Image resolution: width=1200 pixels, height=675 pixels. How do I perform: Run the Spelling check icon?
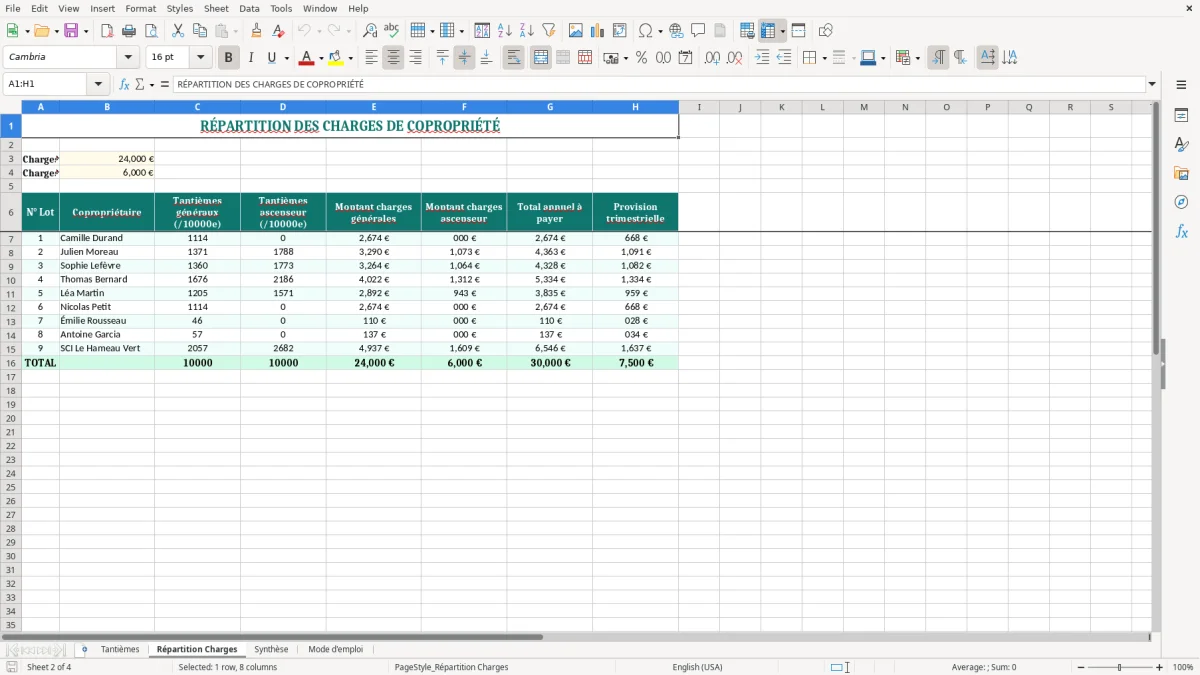point(392,31)
